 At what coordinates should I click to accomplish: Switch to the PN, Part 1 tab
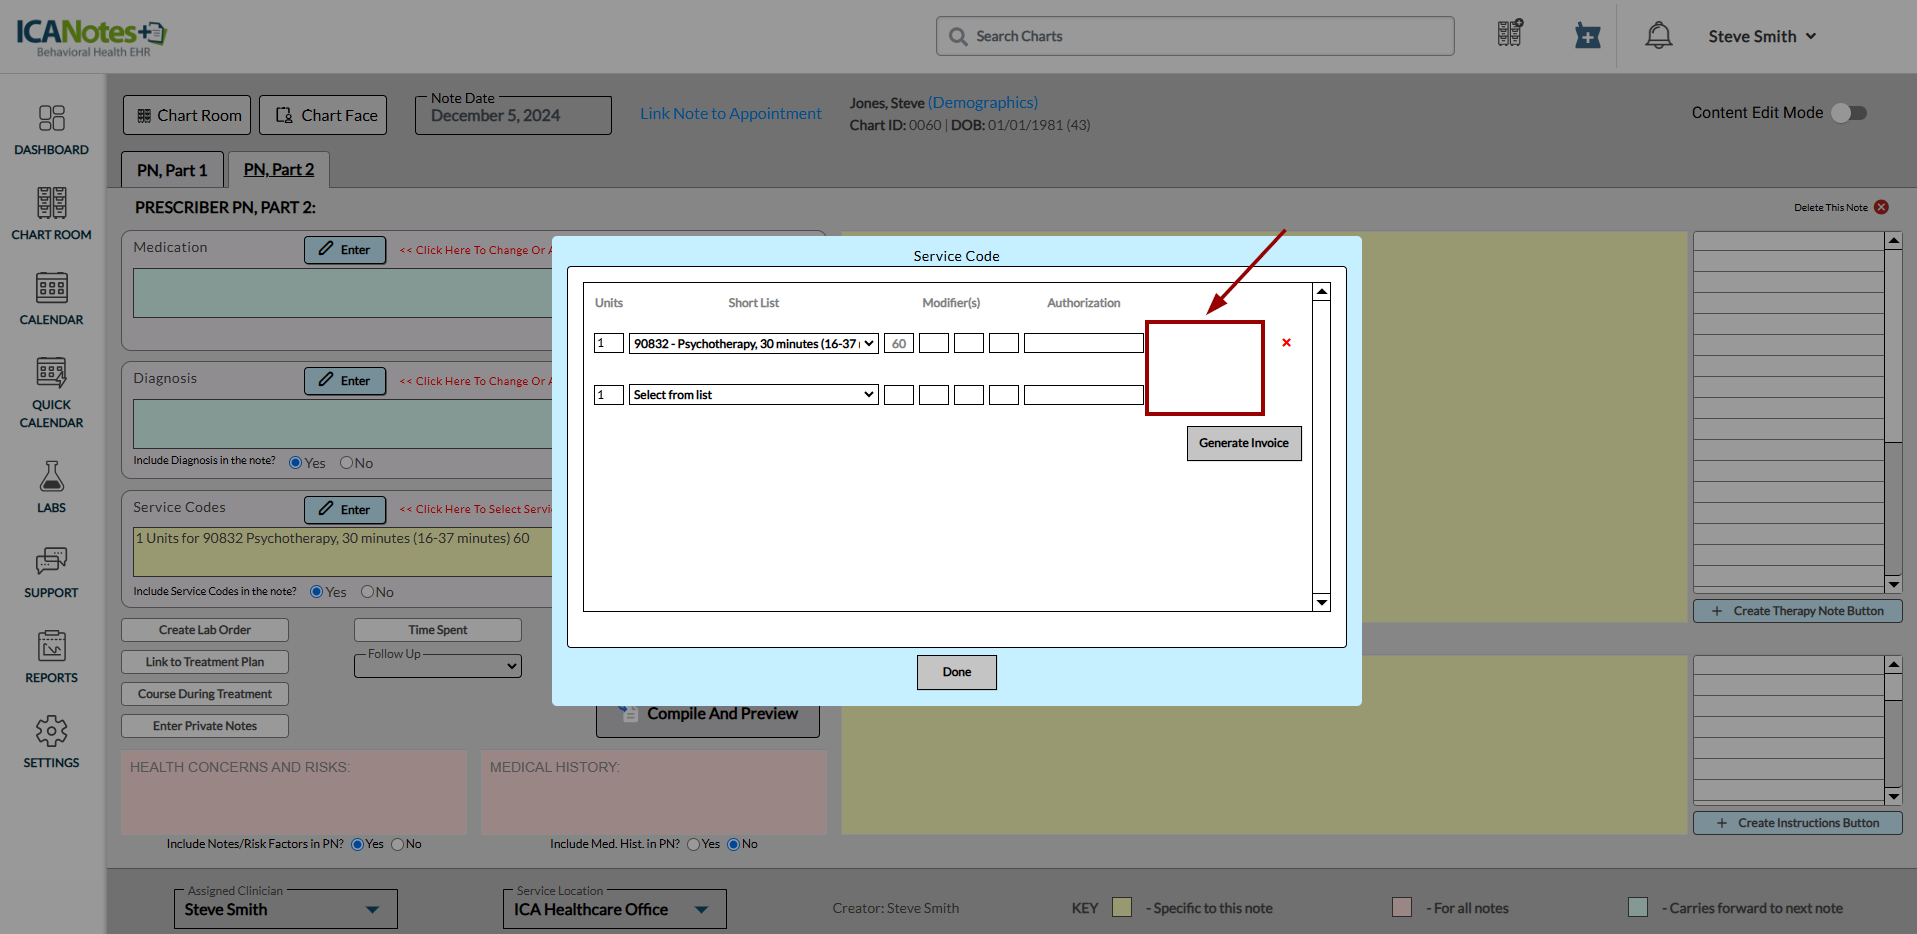(172, 170)
